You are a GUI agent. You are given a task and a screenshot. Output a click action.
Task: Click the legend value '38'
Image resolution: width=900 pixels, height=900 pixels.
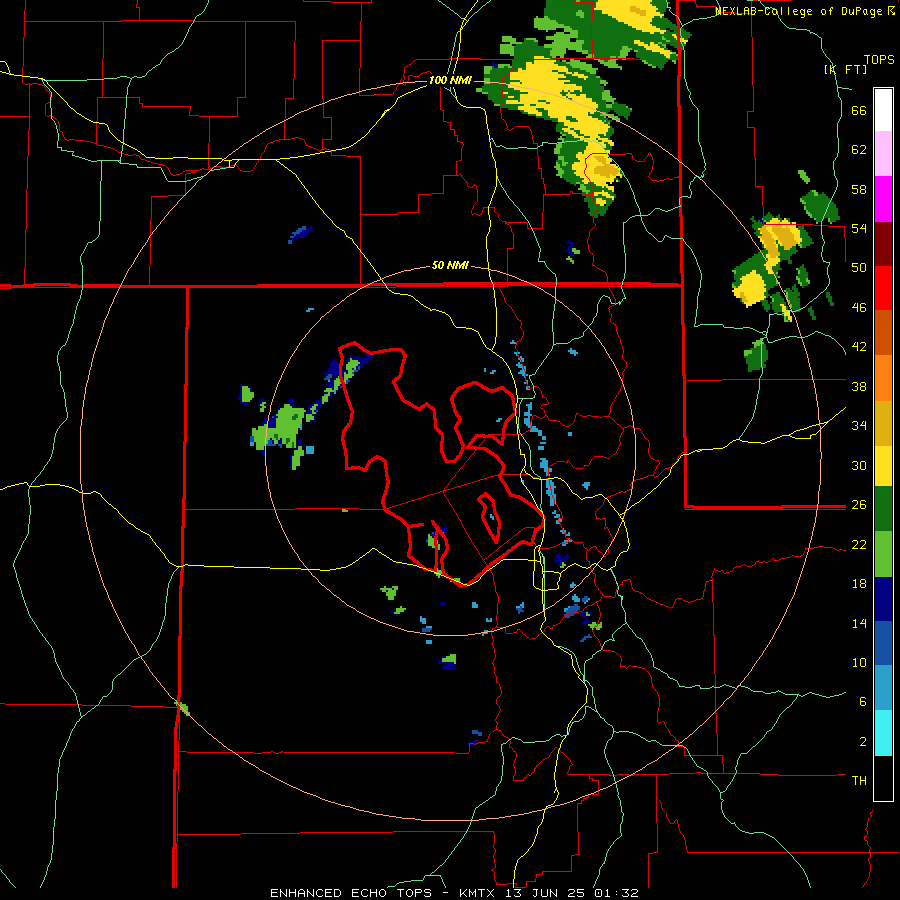click(859, 386)
